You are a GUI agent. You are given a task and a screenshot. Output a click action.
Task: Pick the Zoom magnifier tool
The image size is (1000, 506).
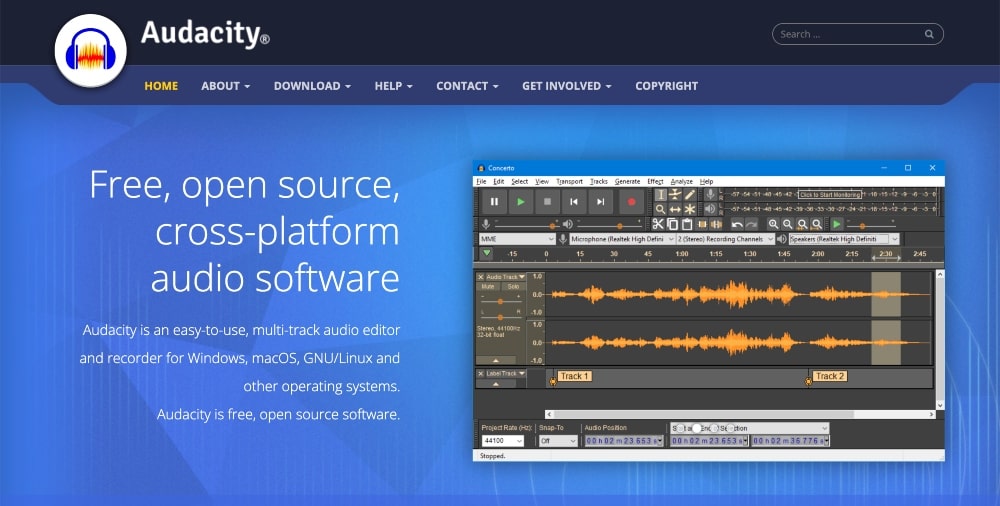[661, 209]
